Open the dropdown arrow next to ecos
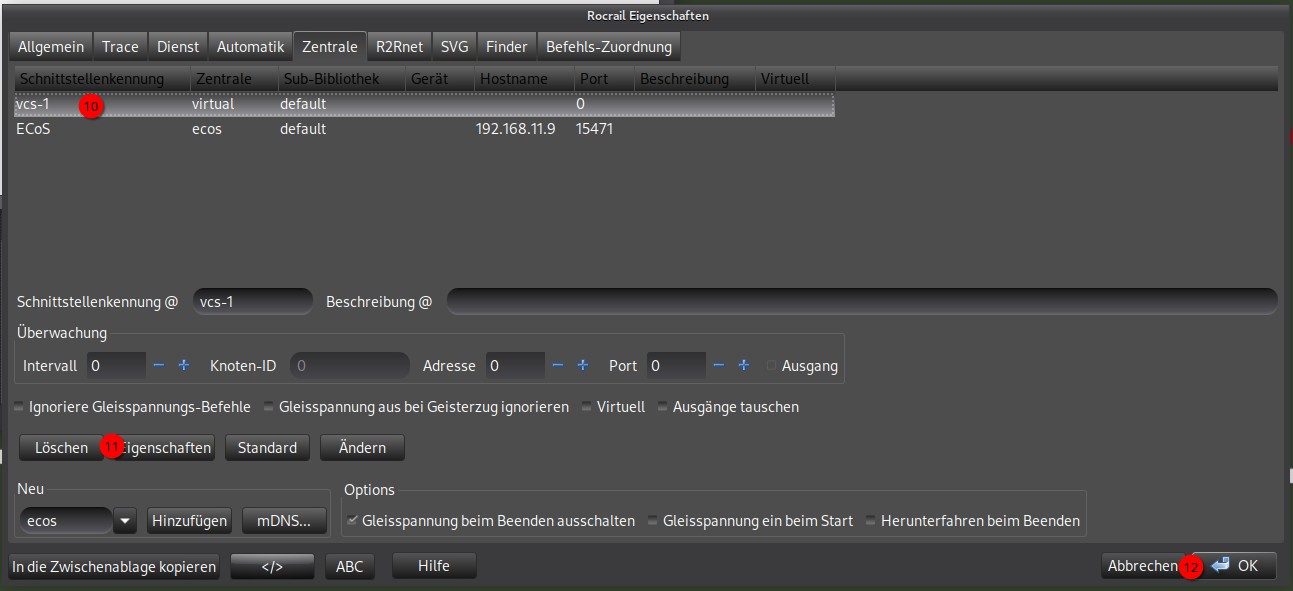Image resolution: width=1293 pixels, height=591 pixels. tap(125, 521)
